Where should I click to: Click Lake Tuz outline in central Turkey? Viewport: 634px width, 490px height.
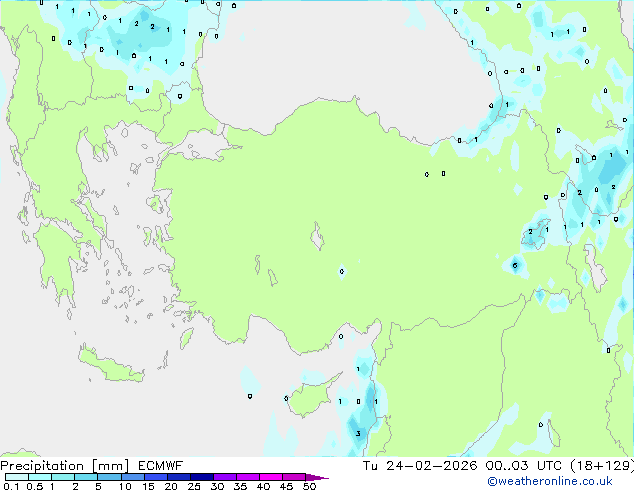[x=317, y=236]
